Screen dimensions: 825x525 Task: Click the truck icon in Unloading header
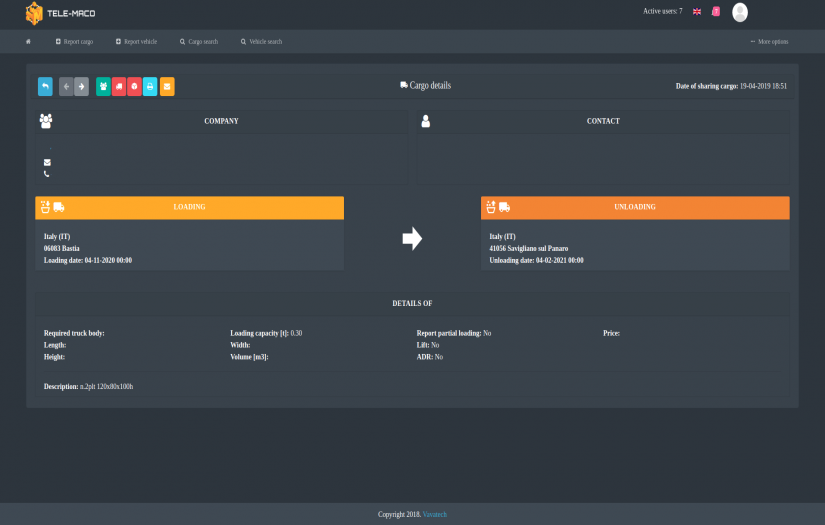click(x=505, y=207)
